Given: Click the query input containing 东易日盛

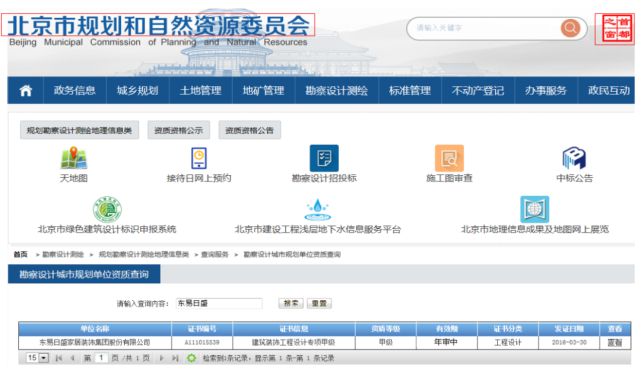Looking at the screenshot, I should click(x=219, y=303).
